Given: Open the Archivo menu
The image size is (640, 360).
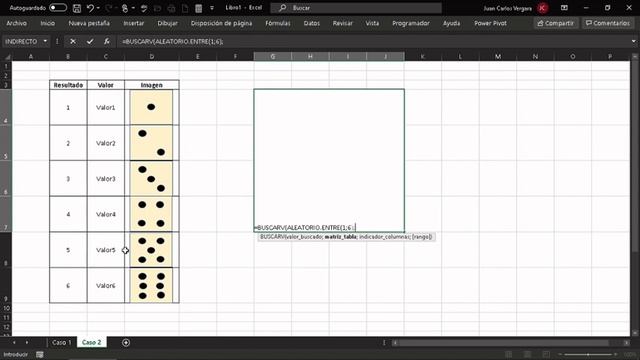Looking at the screenshot, I should (17, 23).
